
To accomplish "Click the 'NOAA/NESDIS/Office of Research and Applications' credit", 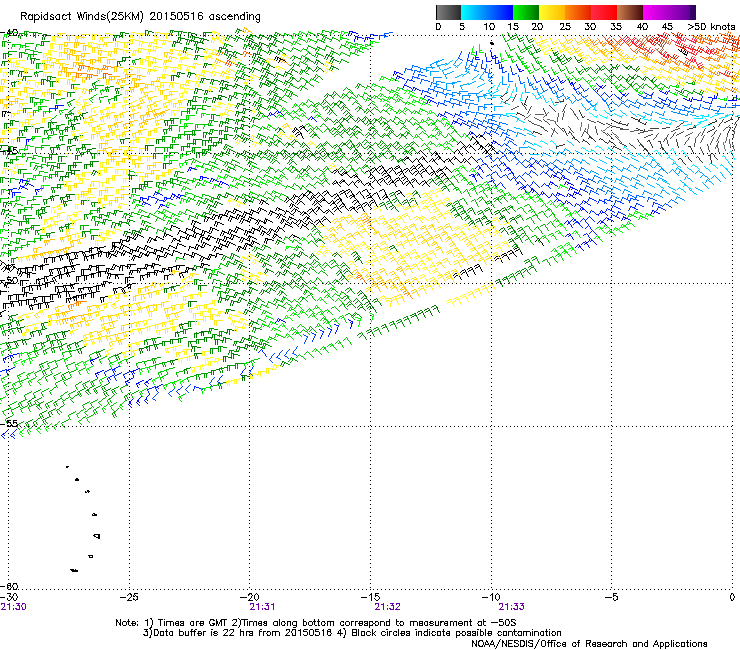I will (x=589, y=644).
